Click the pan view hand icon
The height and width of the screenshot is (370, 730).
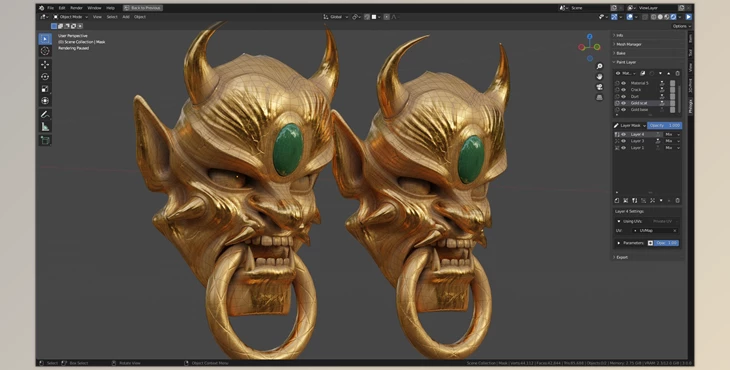coord(599,77)
